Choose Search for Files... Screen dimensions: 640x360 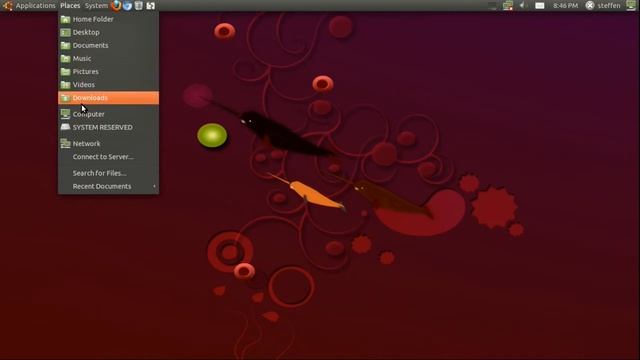click(x=108, y=173)
